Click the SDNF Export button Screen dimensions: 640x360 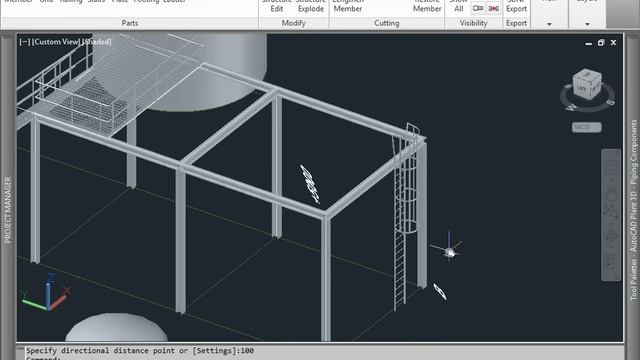tap(516, 5)
